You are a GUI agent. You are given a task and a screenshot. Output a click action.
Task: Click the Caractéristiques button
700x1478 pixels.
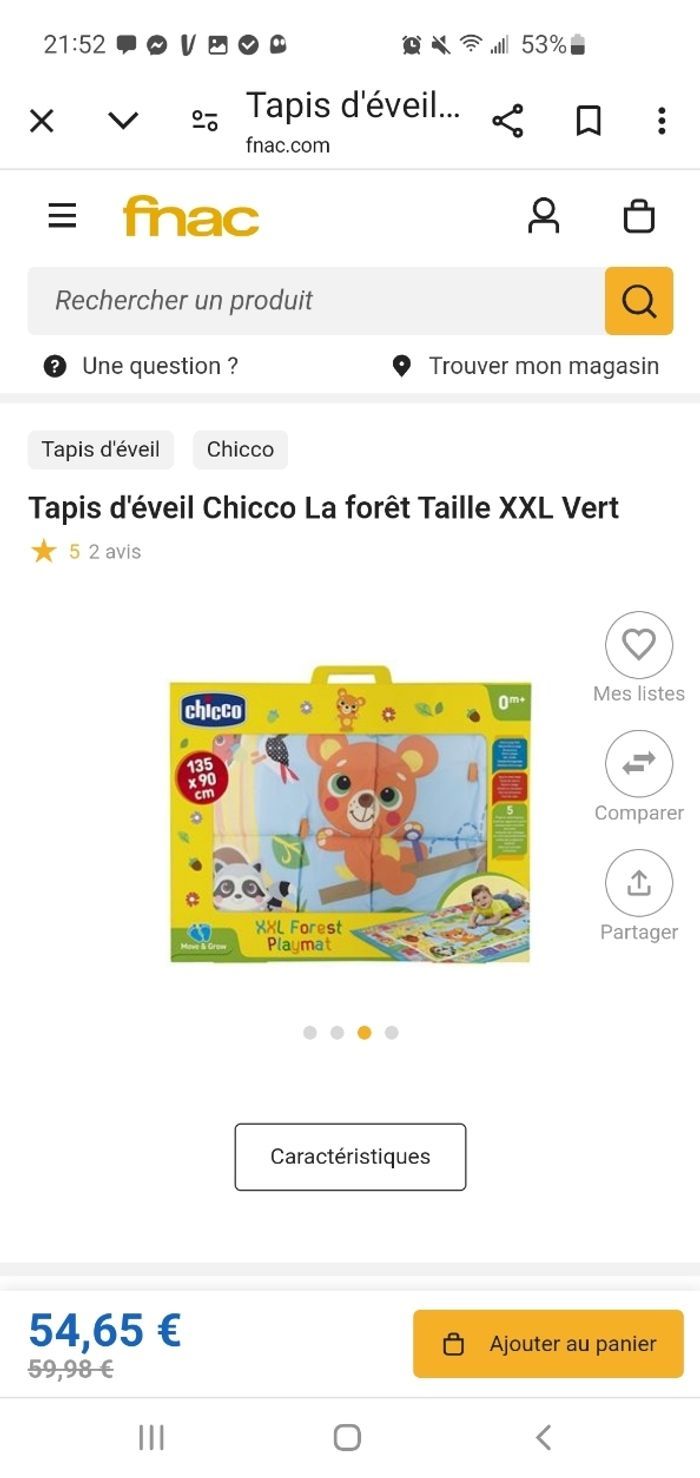[x=350, y=1157]
